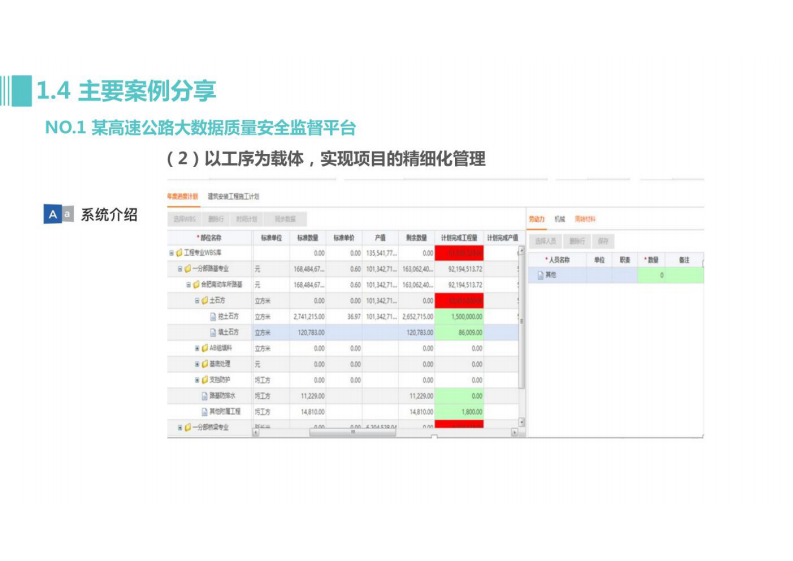Image resolution: width=793 pixels, height=561 pixels.
Task: Click document icon beside 填土石方
Action: click(x=213, y=332)
